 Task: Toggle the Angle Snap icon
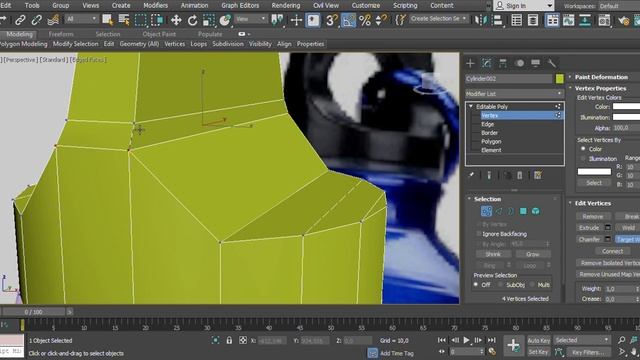(x=348, y=20)
